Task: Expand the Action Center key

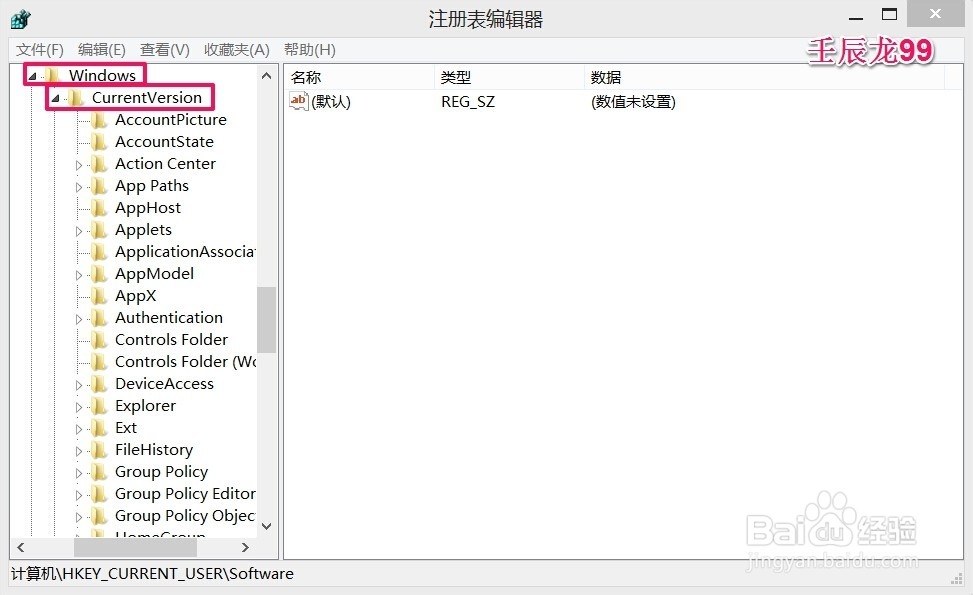Action: (81, 163)
